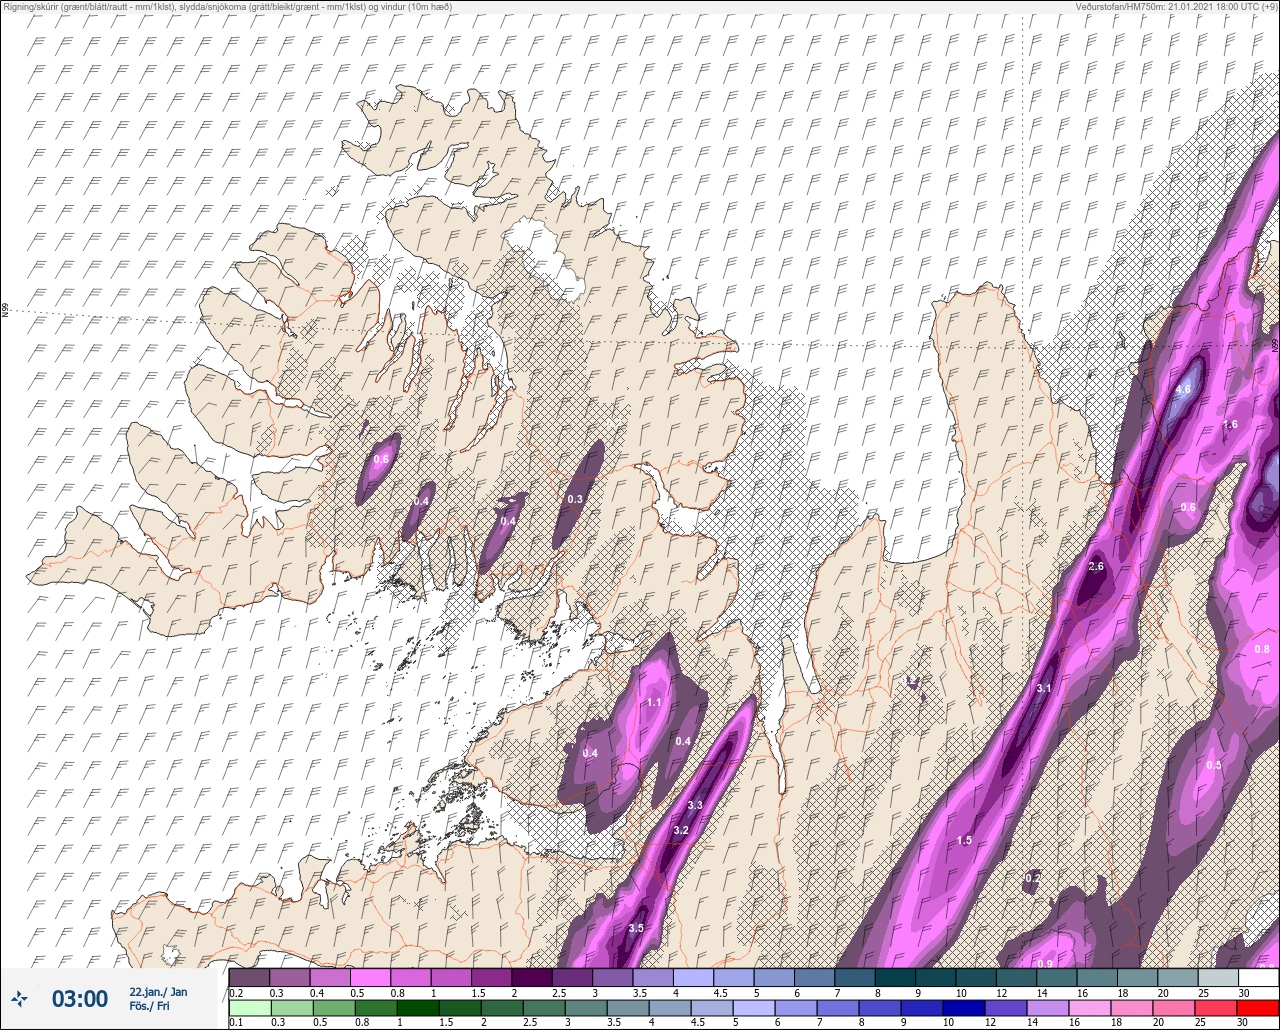Select the 0.4 swatch in the purple snow scale
Screen dimensions: 1280x1030
330,977
